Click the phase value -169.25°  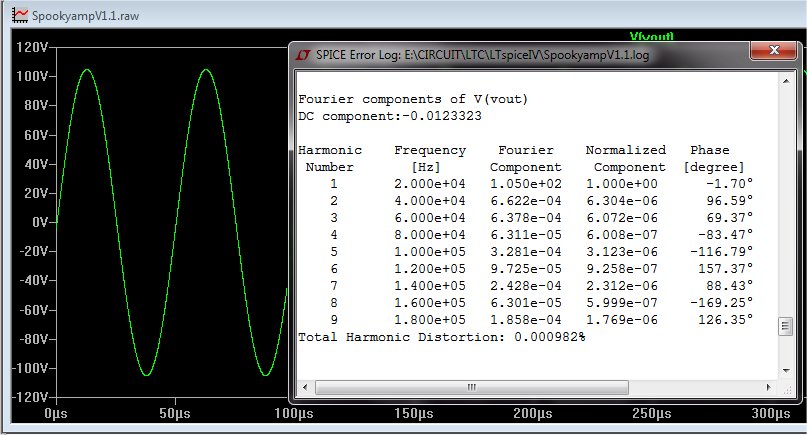pyautogui.click(x=721, y=303)
